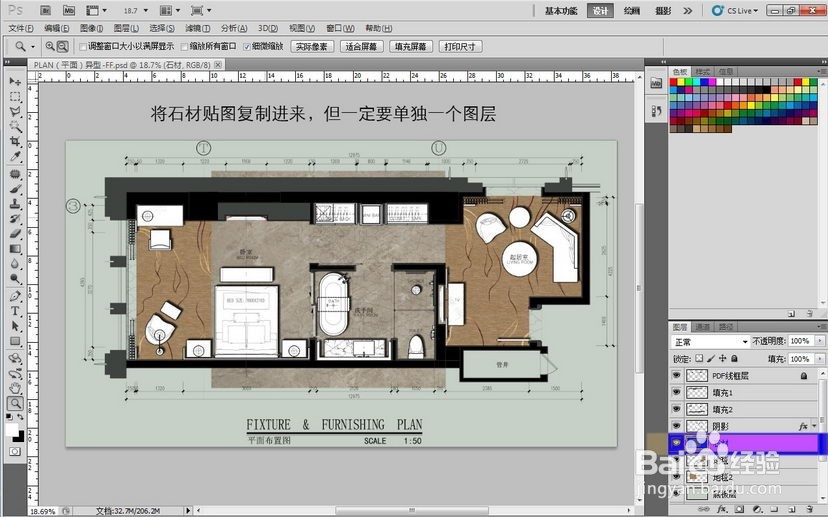Hide the 填充1 layer

(x=676, y=392)
